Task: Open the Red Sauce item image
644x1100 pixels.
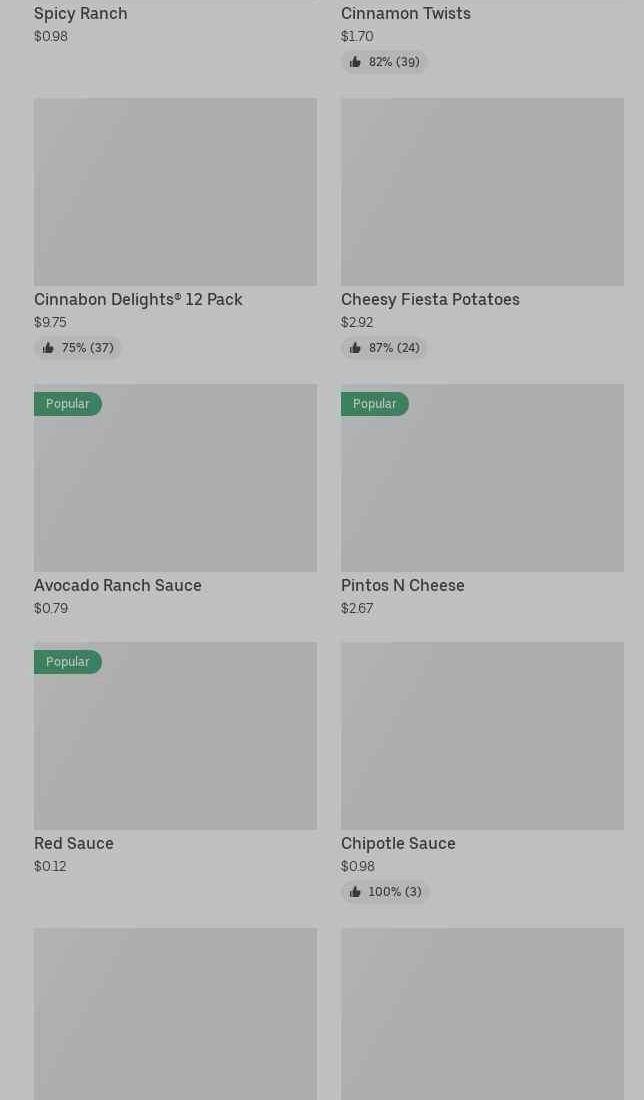Action: click(x=175, y=748)
